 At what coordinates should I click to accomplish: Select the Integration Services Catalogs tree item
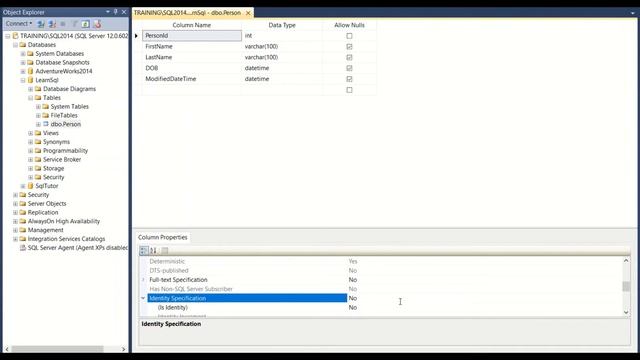point(66,239)
